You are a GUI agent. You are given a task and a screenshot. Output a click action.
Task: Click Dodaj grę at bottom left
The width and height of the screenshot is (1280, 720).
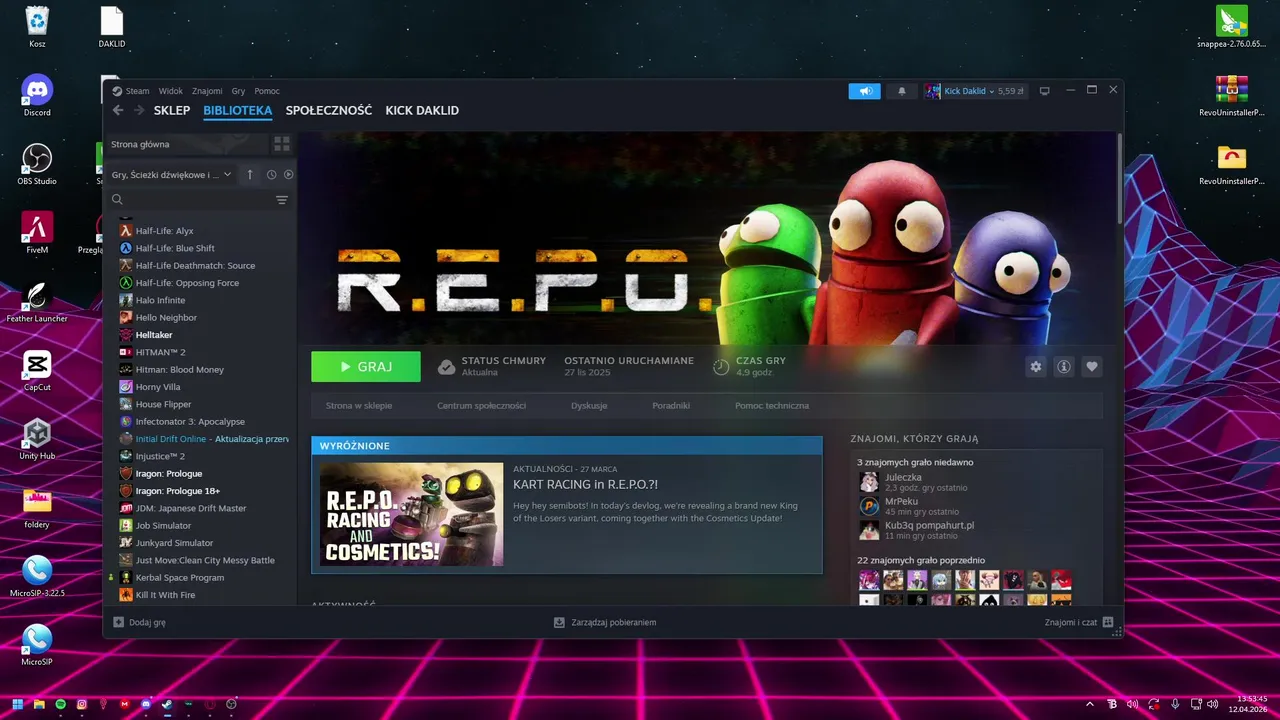coord(140,622)
